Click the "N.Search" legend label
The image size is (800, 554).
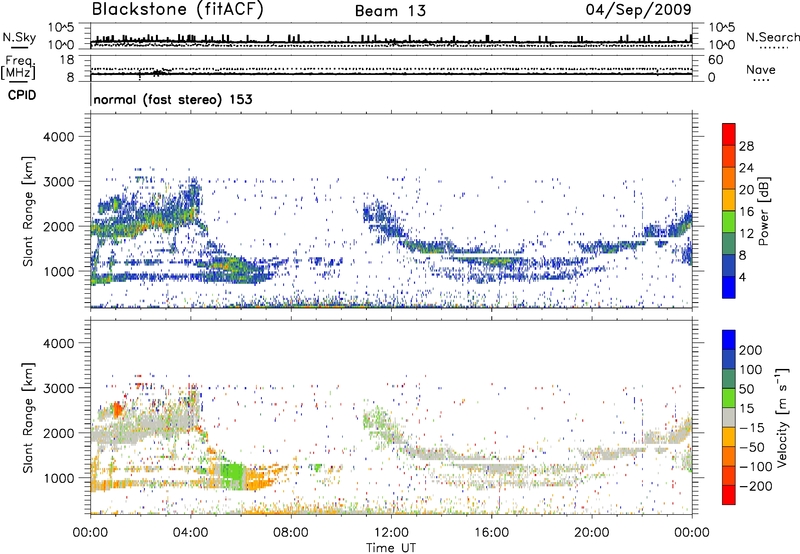(772, 37)
